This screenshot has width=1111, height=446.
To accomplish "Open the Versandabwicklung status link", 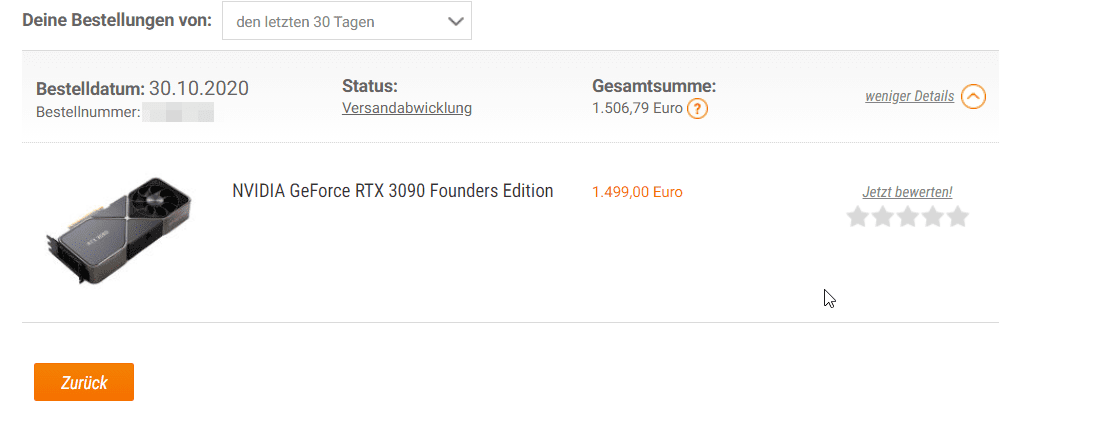I will point(407,108).
